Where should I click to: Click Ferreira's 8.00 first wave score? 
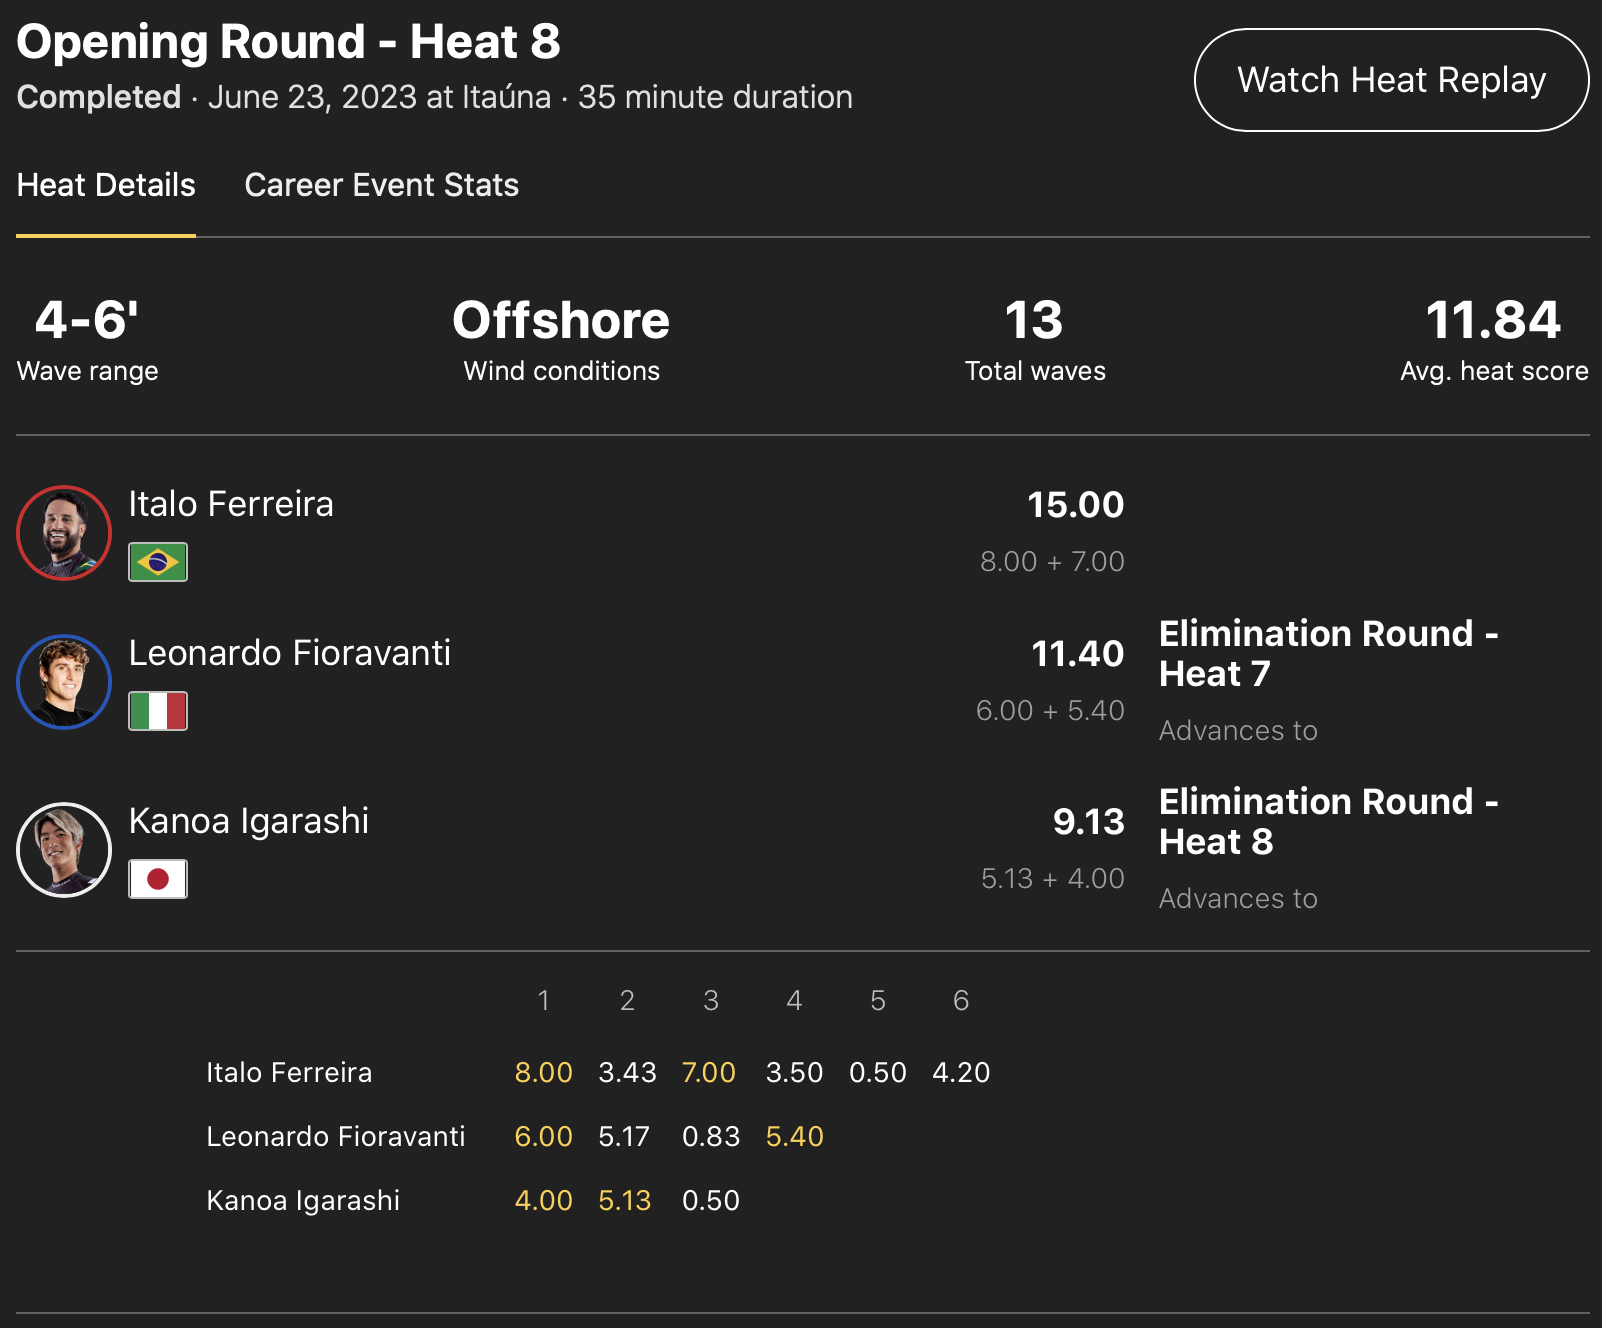pyautogui.click(x=543, y=1073)
